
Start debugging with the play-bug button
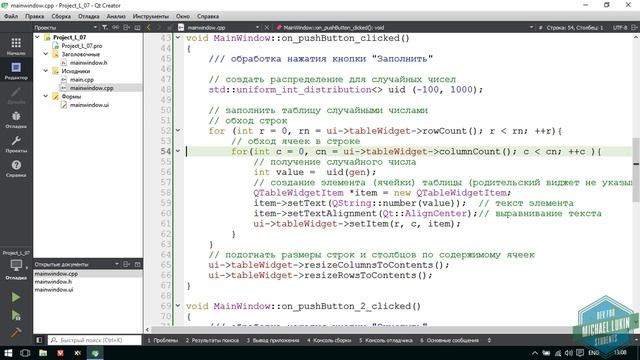(16, 315)
